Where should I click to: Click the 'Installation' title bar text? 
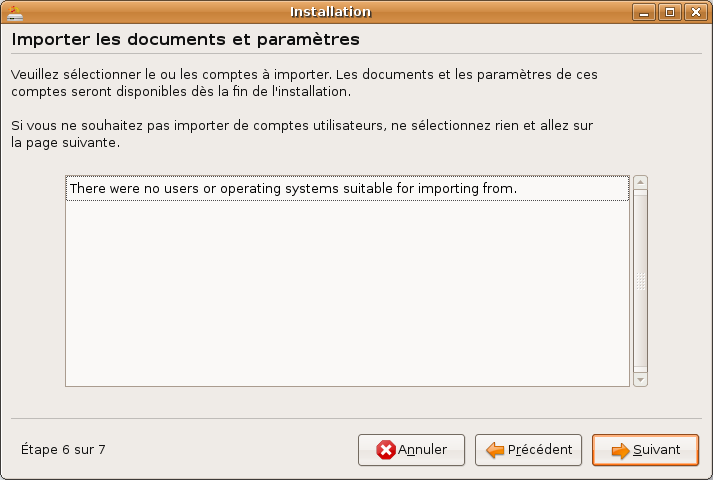pyautogui.click(x=331, y=12)
